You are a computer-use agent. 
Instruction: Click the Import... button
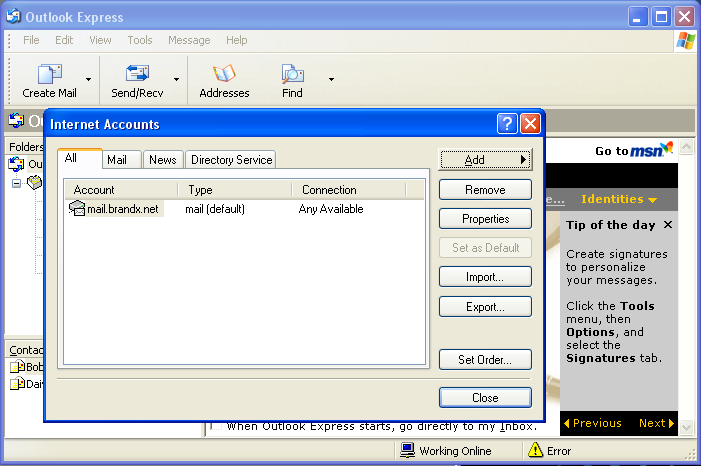(486, 277)
